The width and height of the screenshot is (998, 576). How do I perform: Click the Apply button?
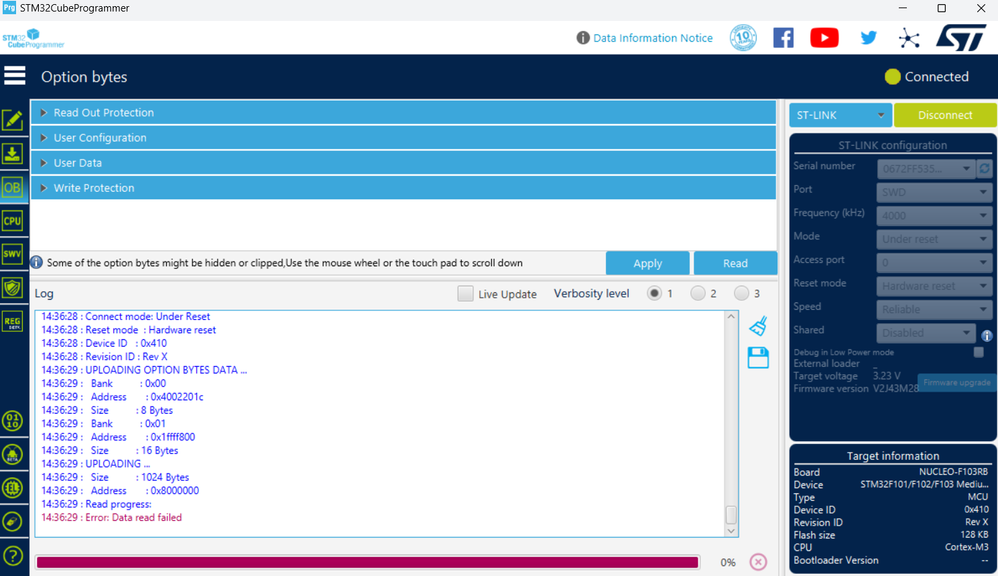pos(647,263)
